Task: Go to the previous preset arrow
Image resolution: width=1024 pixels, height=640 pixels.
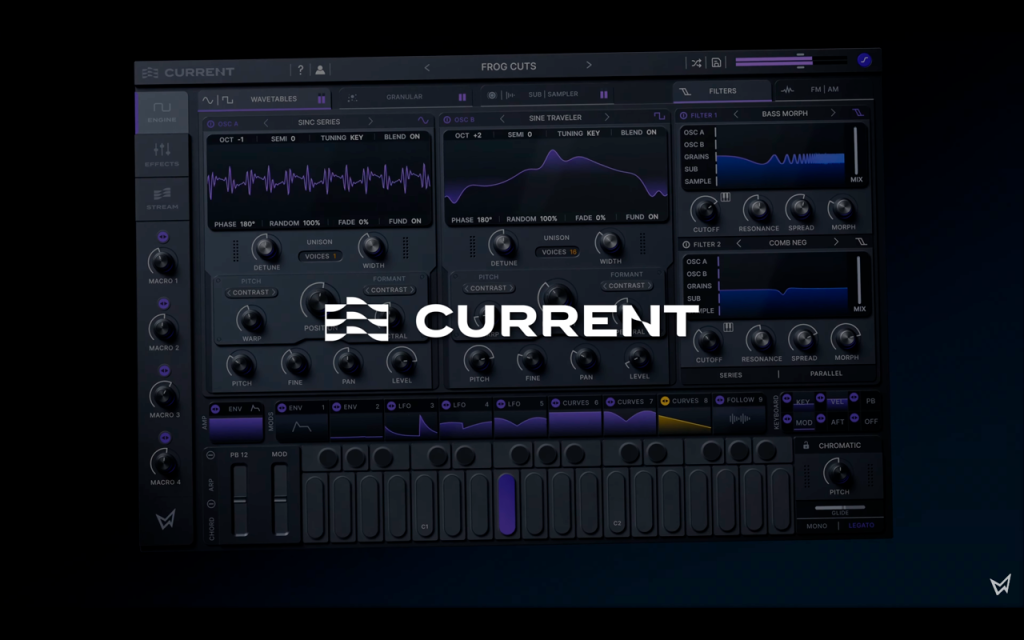Action: tap(427, 67)
